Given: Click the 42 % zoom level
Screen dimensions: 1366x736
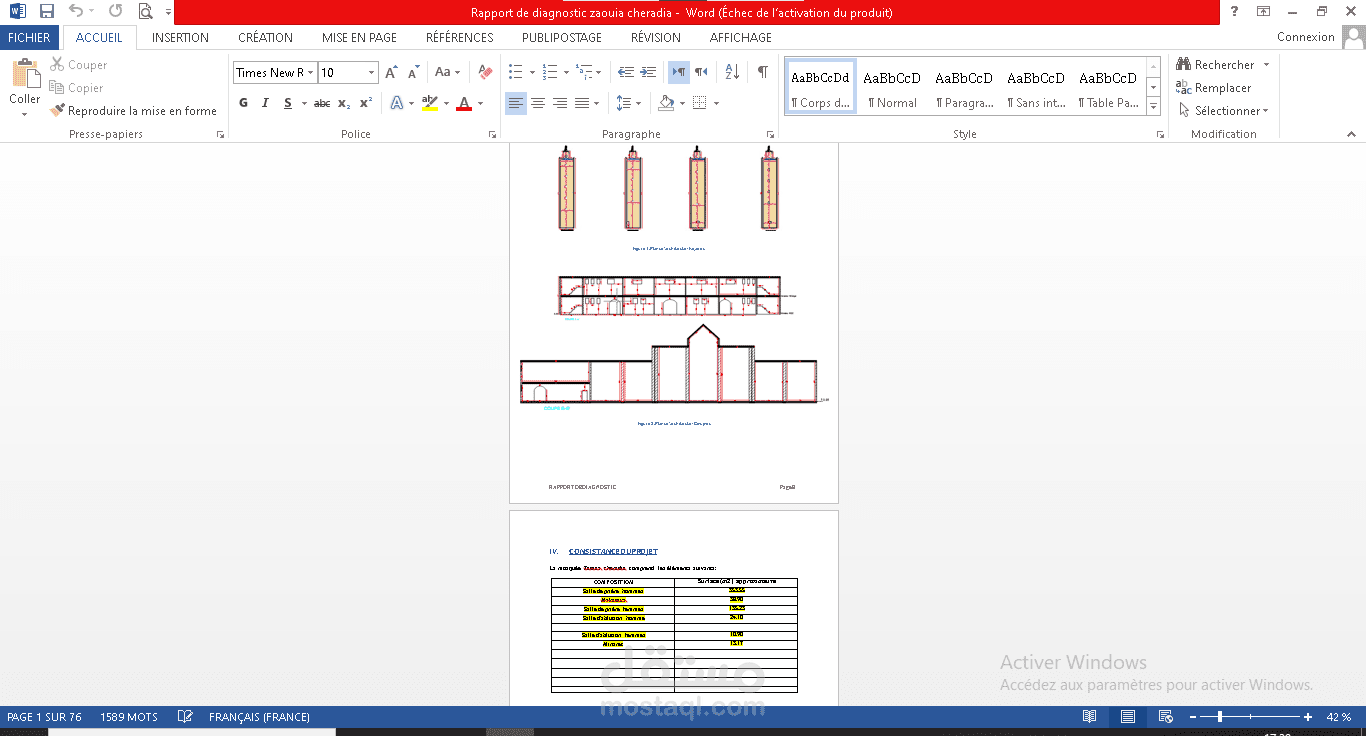Looking at the screenshot, I should click(x=1339, y=717).
